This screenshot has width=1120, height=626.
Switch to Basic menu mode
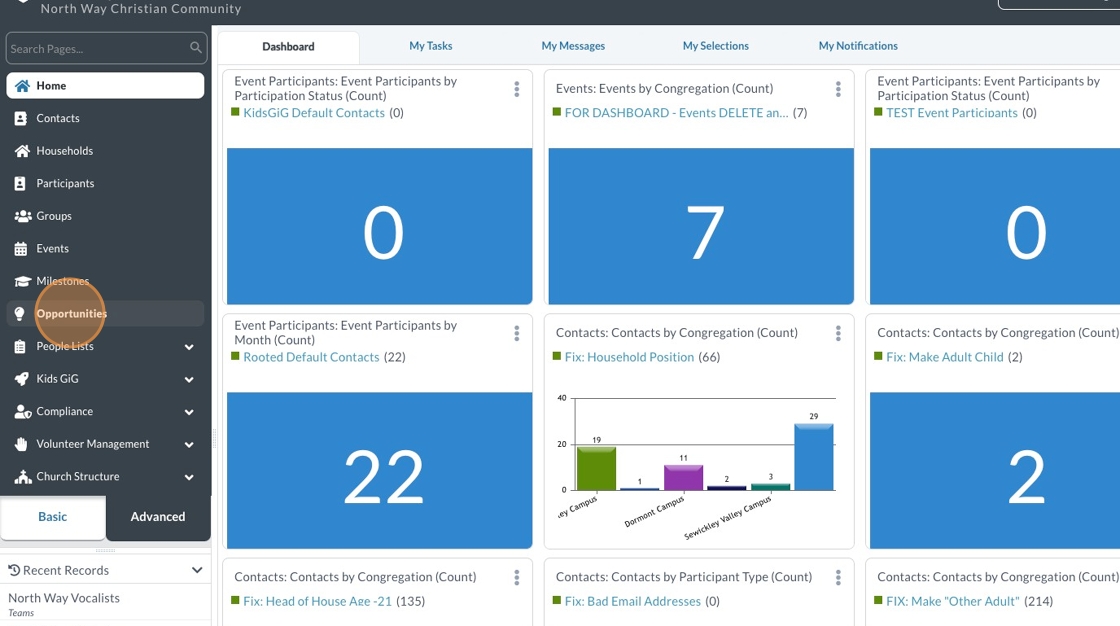(x=53, y=517)
